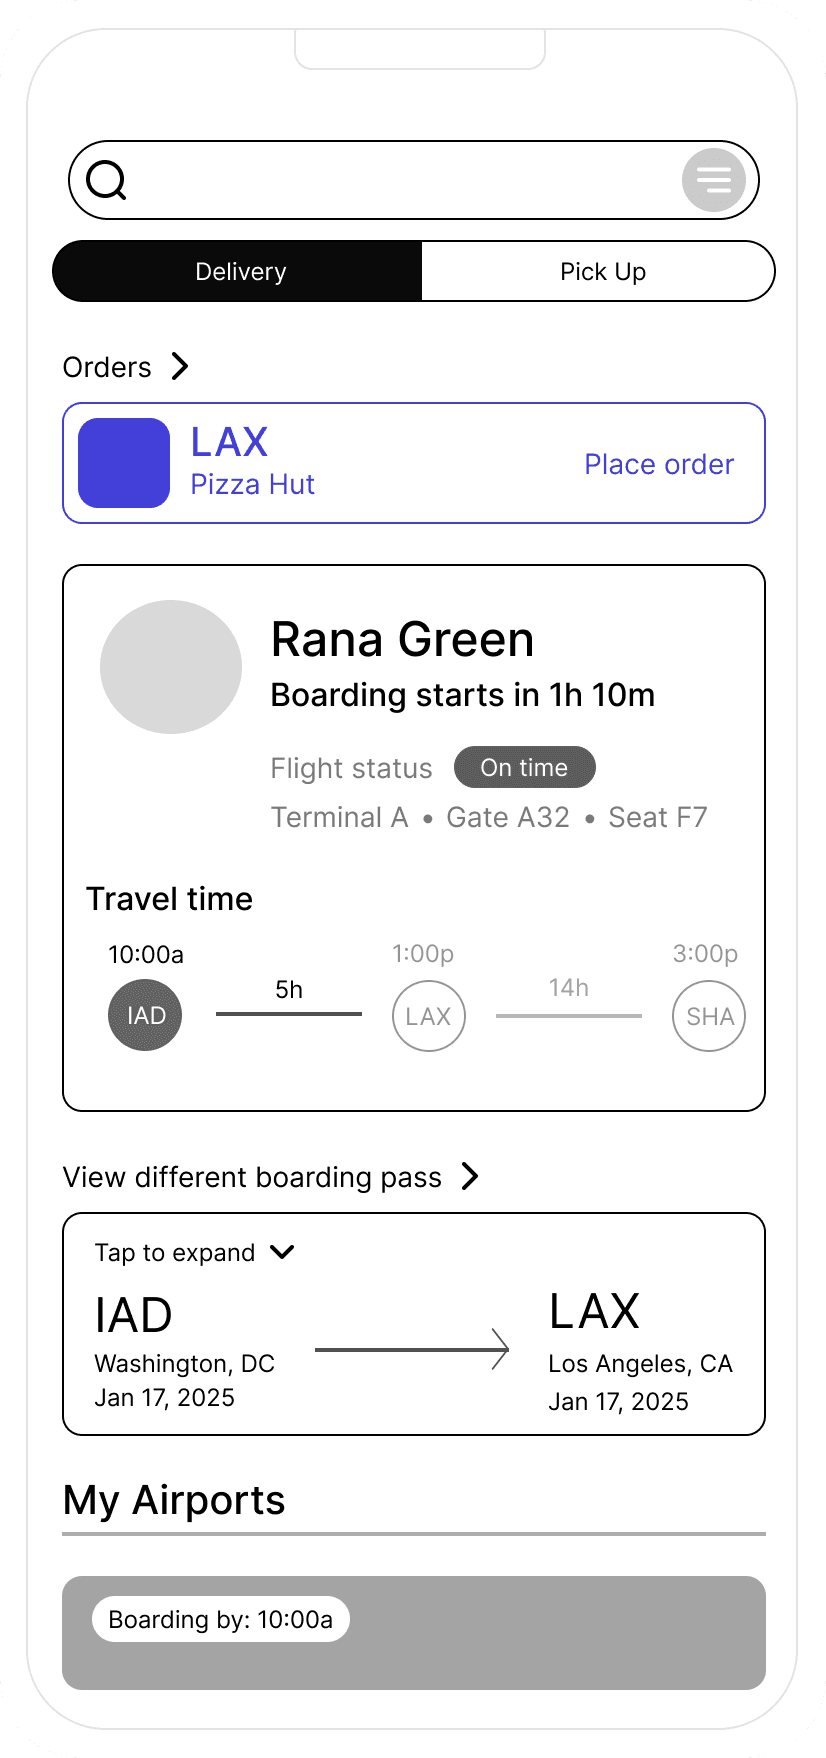Click the 14h travel segment line
The width and height of the screenshot is (826, 1758).
tap(569, 1015)
